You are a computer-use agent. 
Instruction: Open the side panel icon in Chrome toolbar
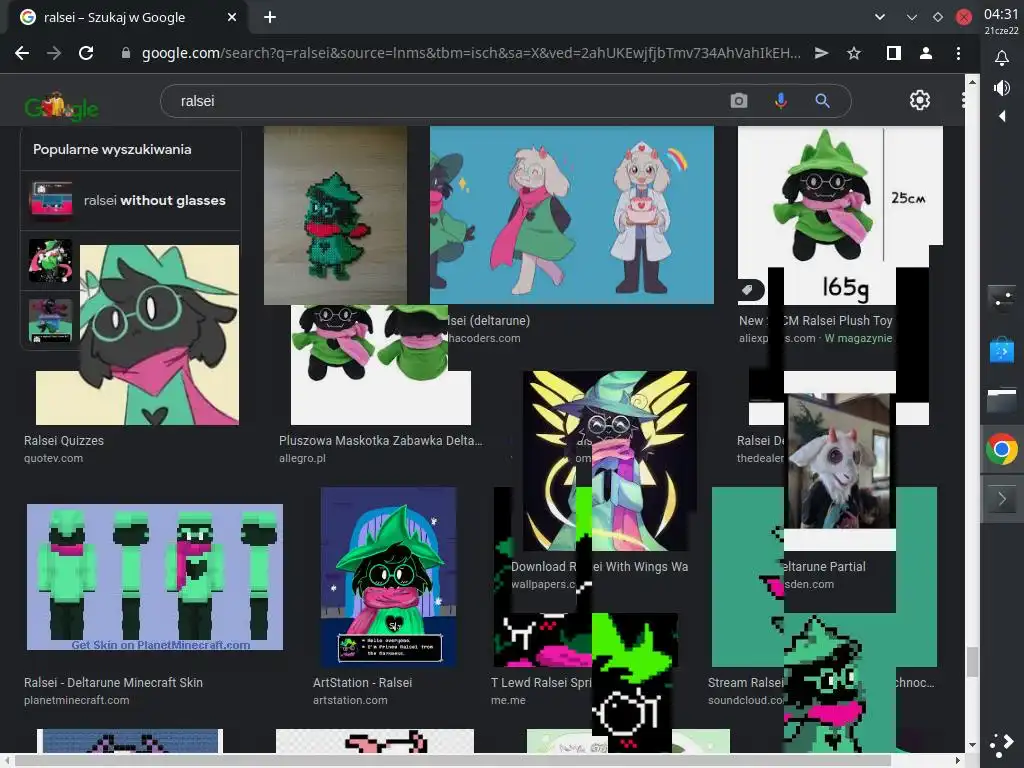[893, 54]
